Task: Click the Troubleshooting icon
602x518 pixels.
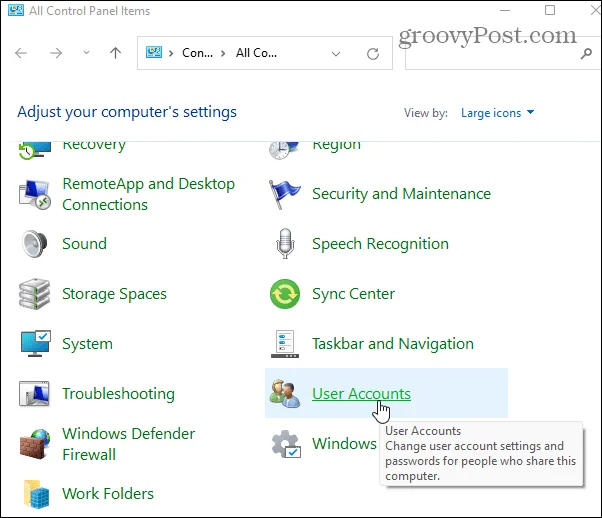Action: point(34,394)
